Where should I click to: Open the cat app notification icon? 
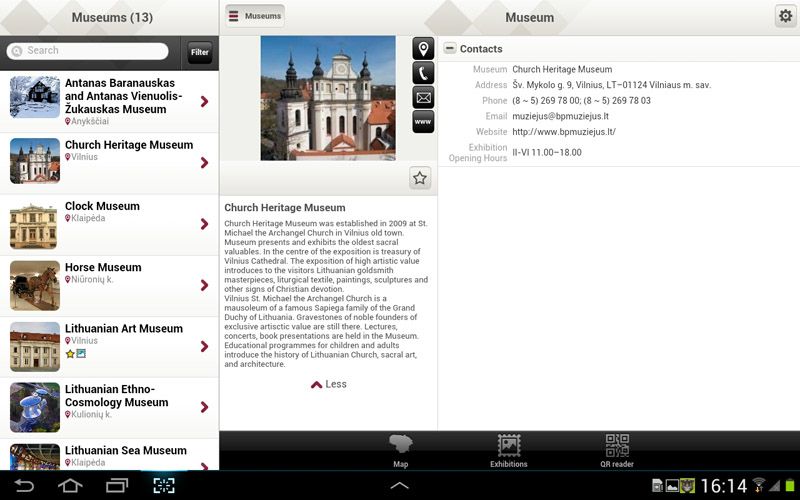(x=688, y=486)
